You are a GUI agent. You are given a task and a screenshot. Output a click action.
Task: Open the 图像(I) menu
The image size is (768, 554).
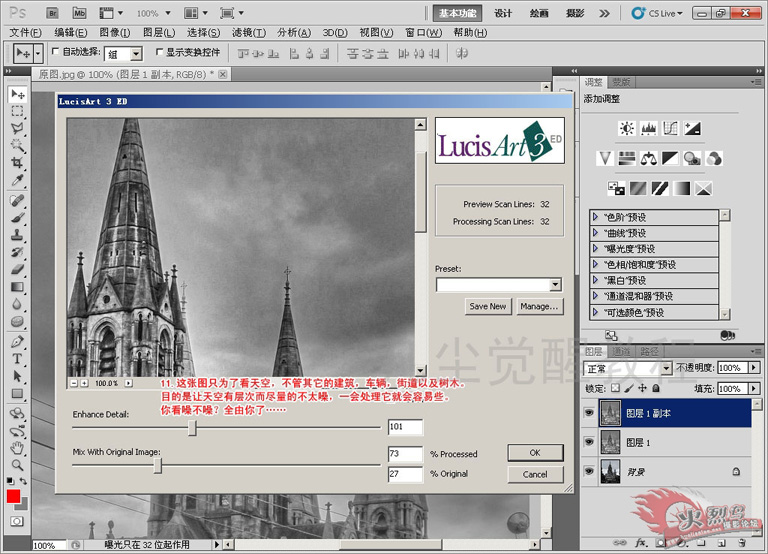tap(115, 32)
